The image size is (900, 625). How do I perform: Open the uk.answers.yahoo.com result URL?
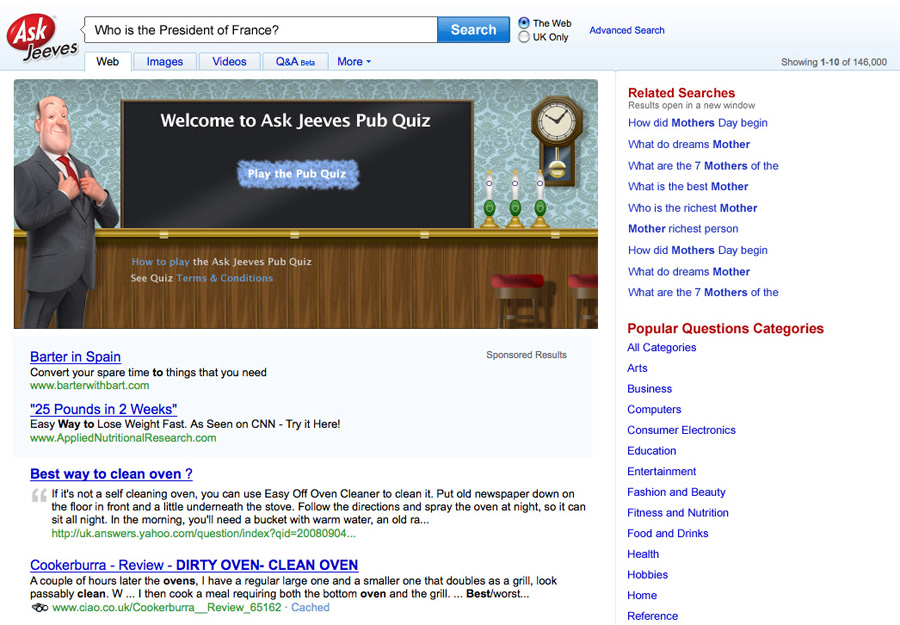(203, 533)
